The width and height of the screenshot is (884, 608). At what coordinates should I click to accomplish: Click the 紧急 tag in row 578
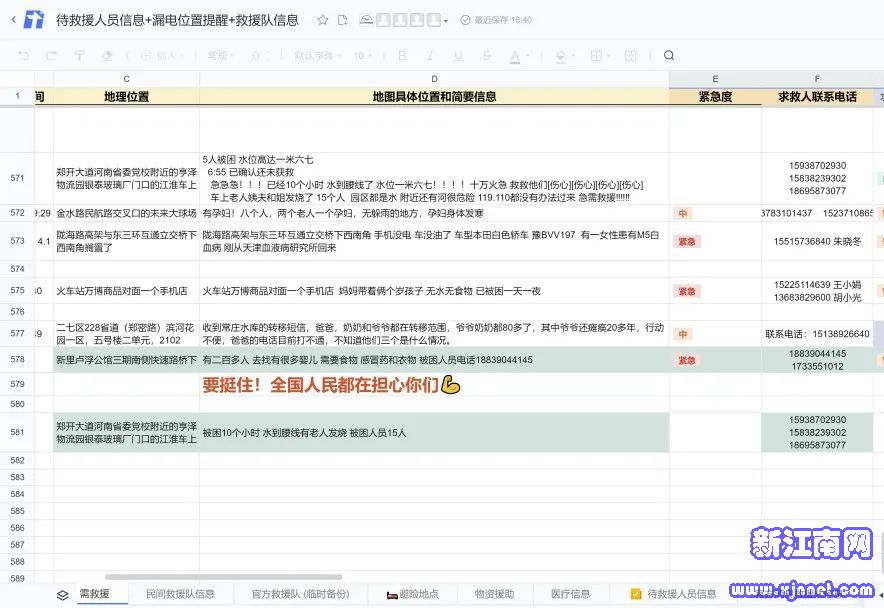coord(686,360)
